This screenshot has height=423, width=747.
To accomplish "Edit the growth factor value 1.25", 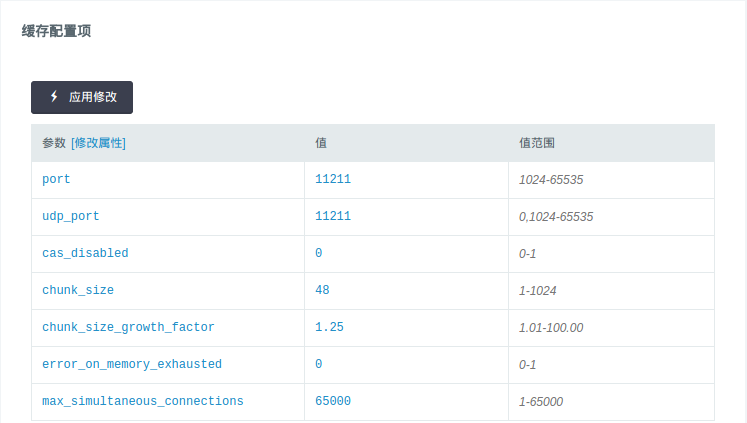I will click(x=329, y=327).
